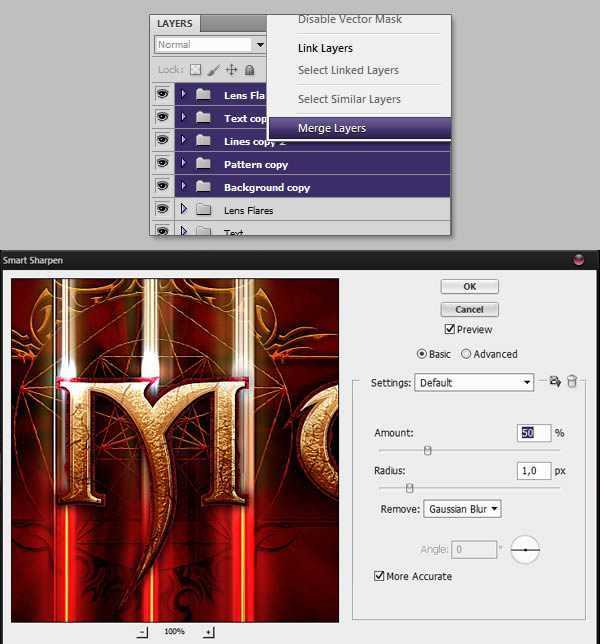The image size is (600, 644).
Task: Save current sharpen settings icon
Action: (555, 381)
